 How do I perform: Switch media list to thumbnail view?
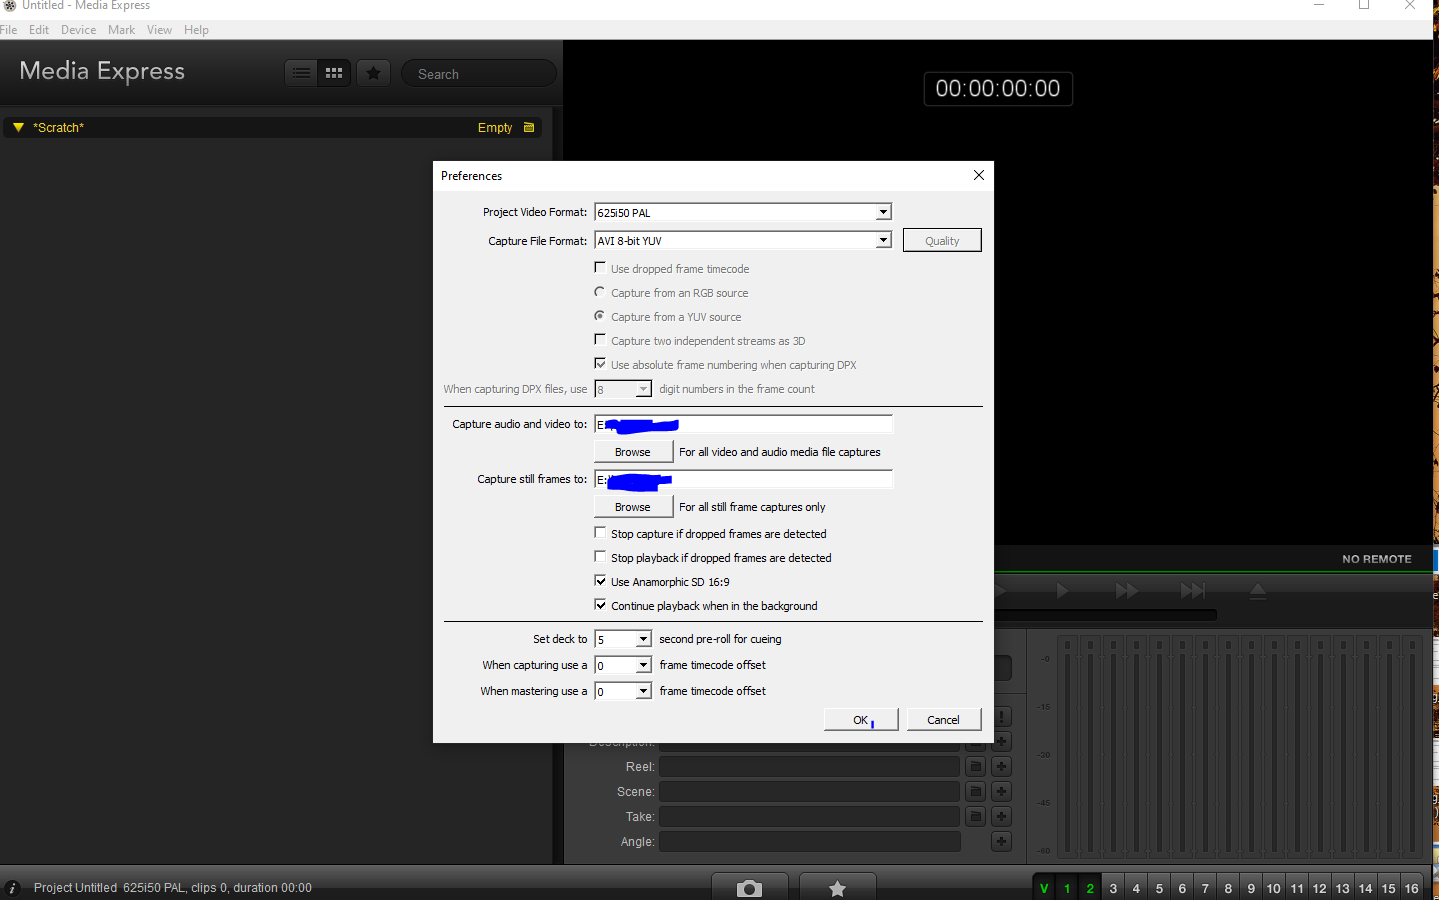(335, 73)
